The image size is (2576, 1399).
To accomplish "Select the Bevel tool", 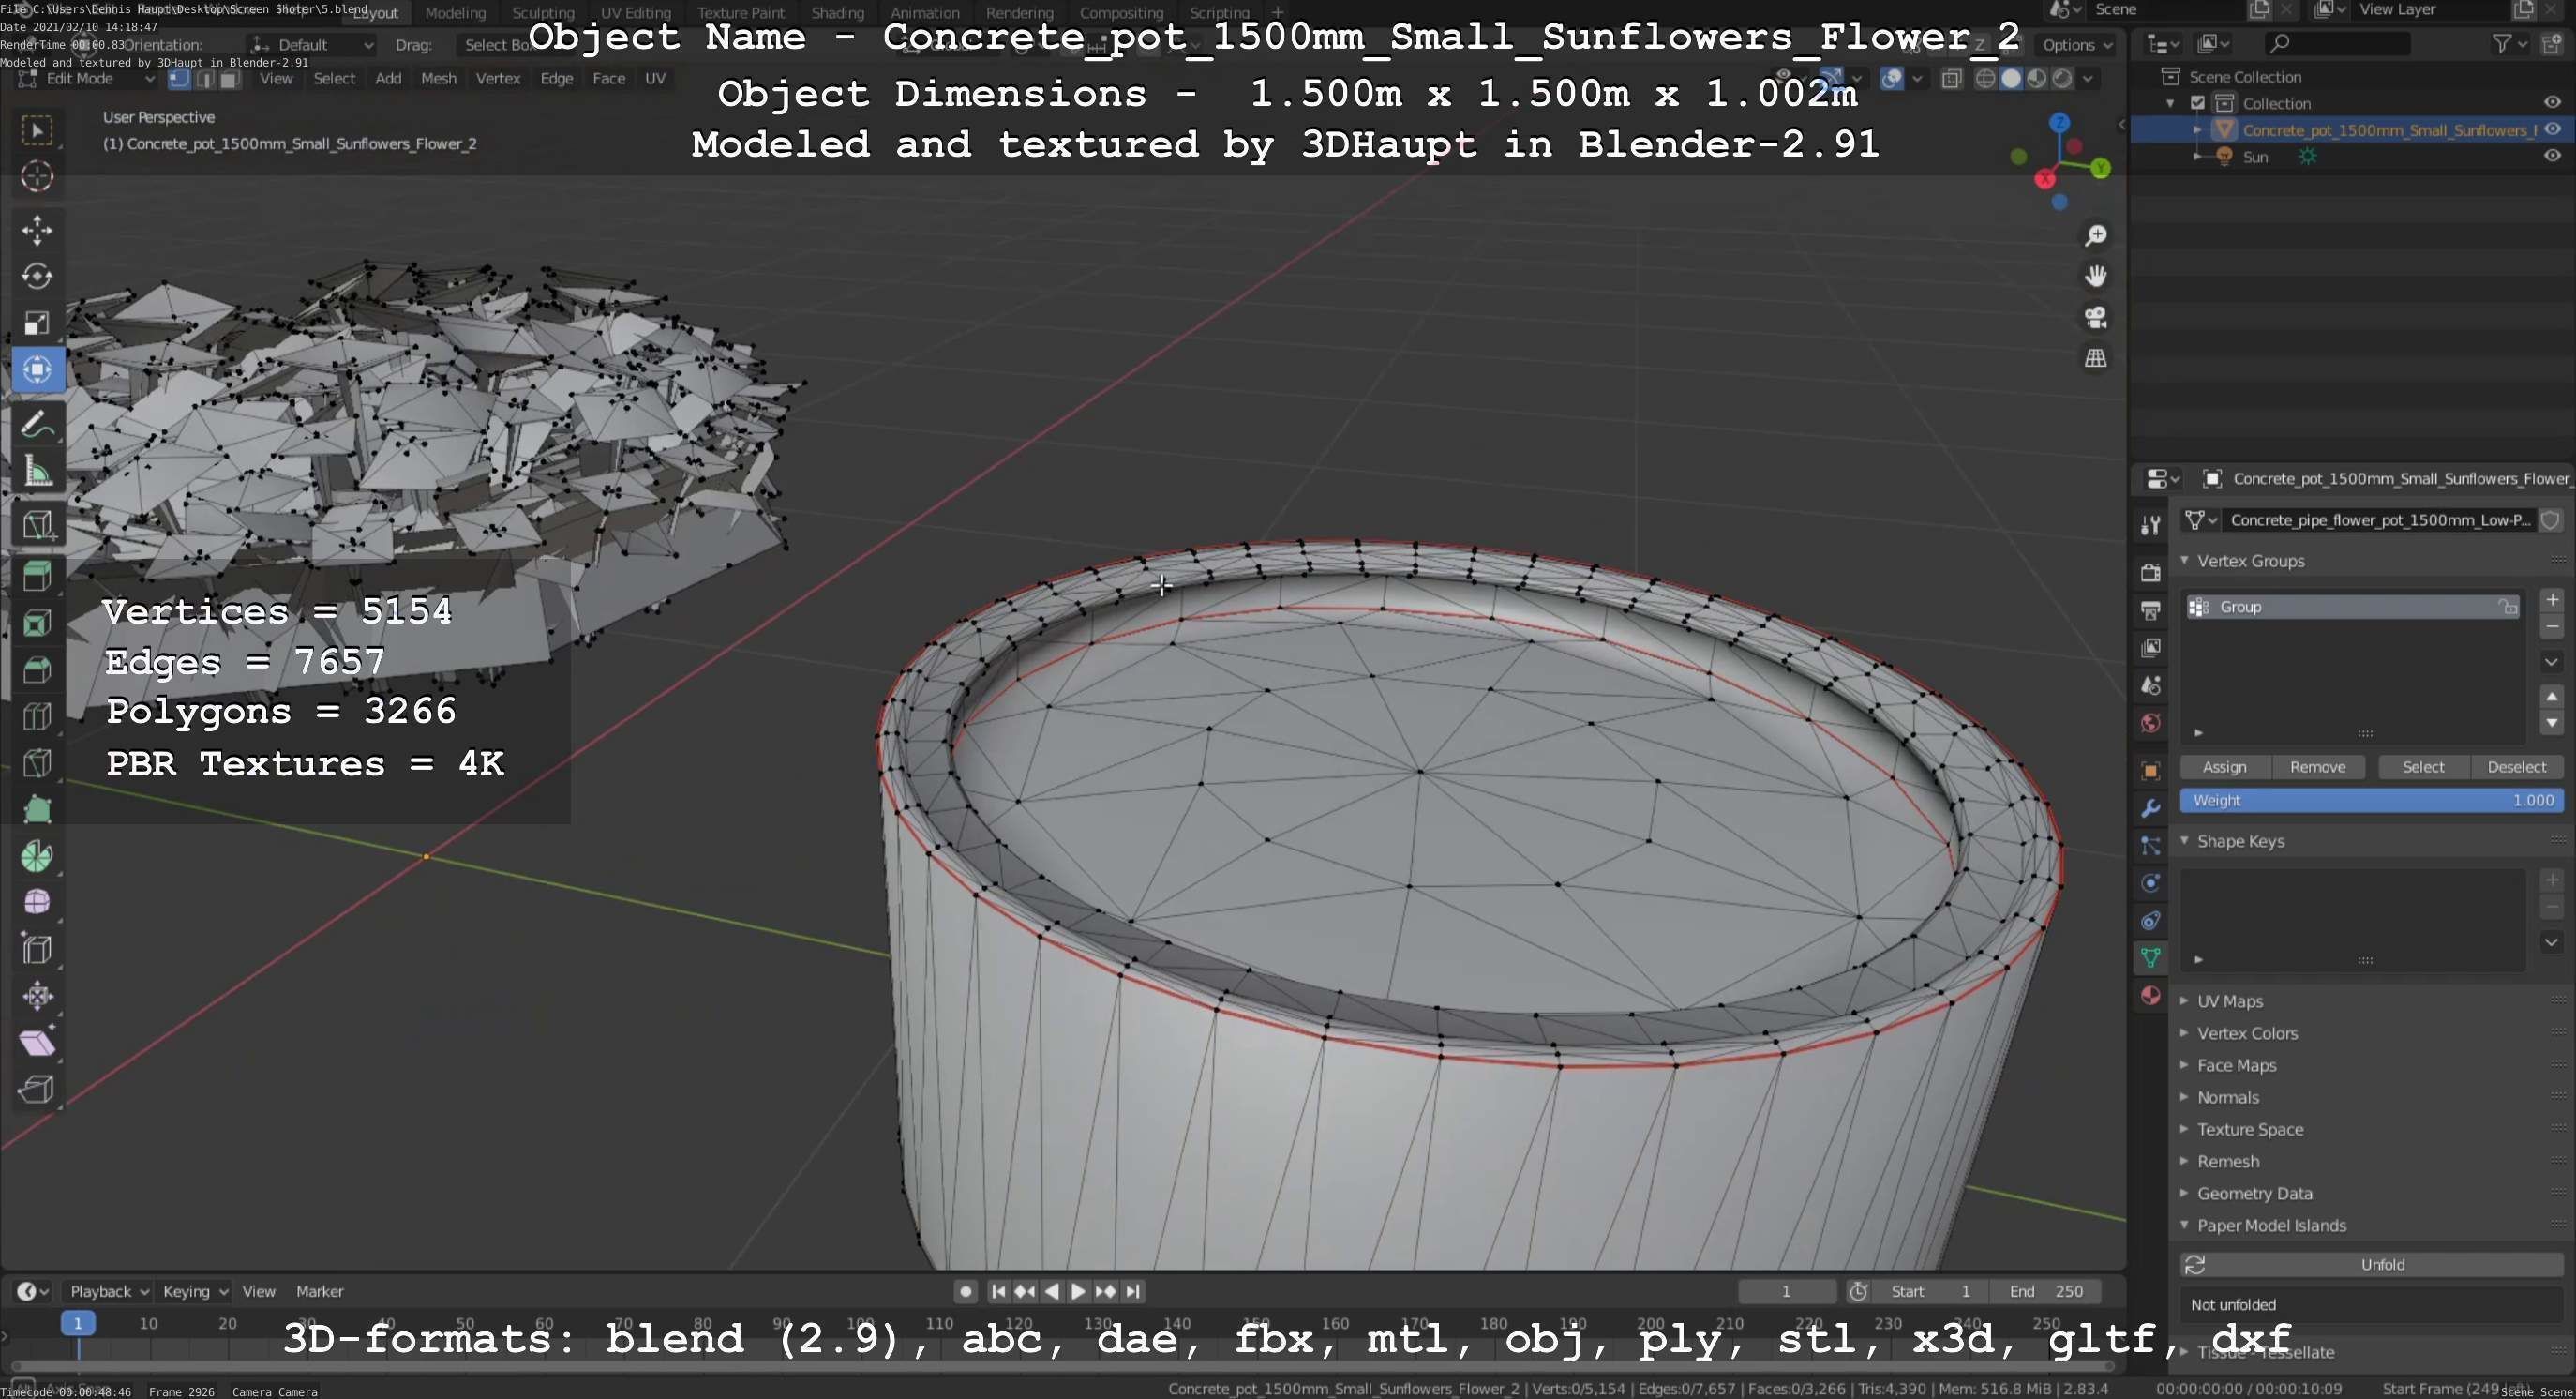I will (x=37, y=670).
